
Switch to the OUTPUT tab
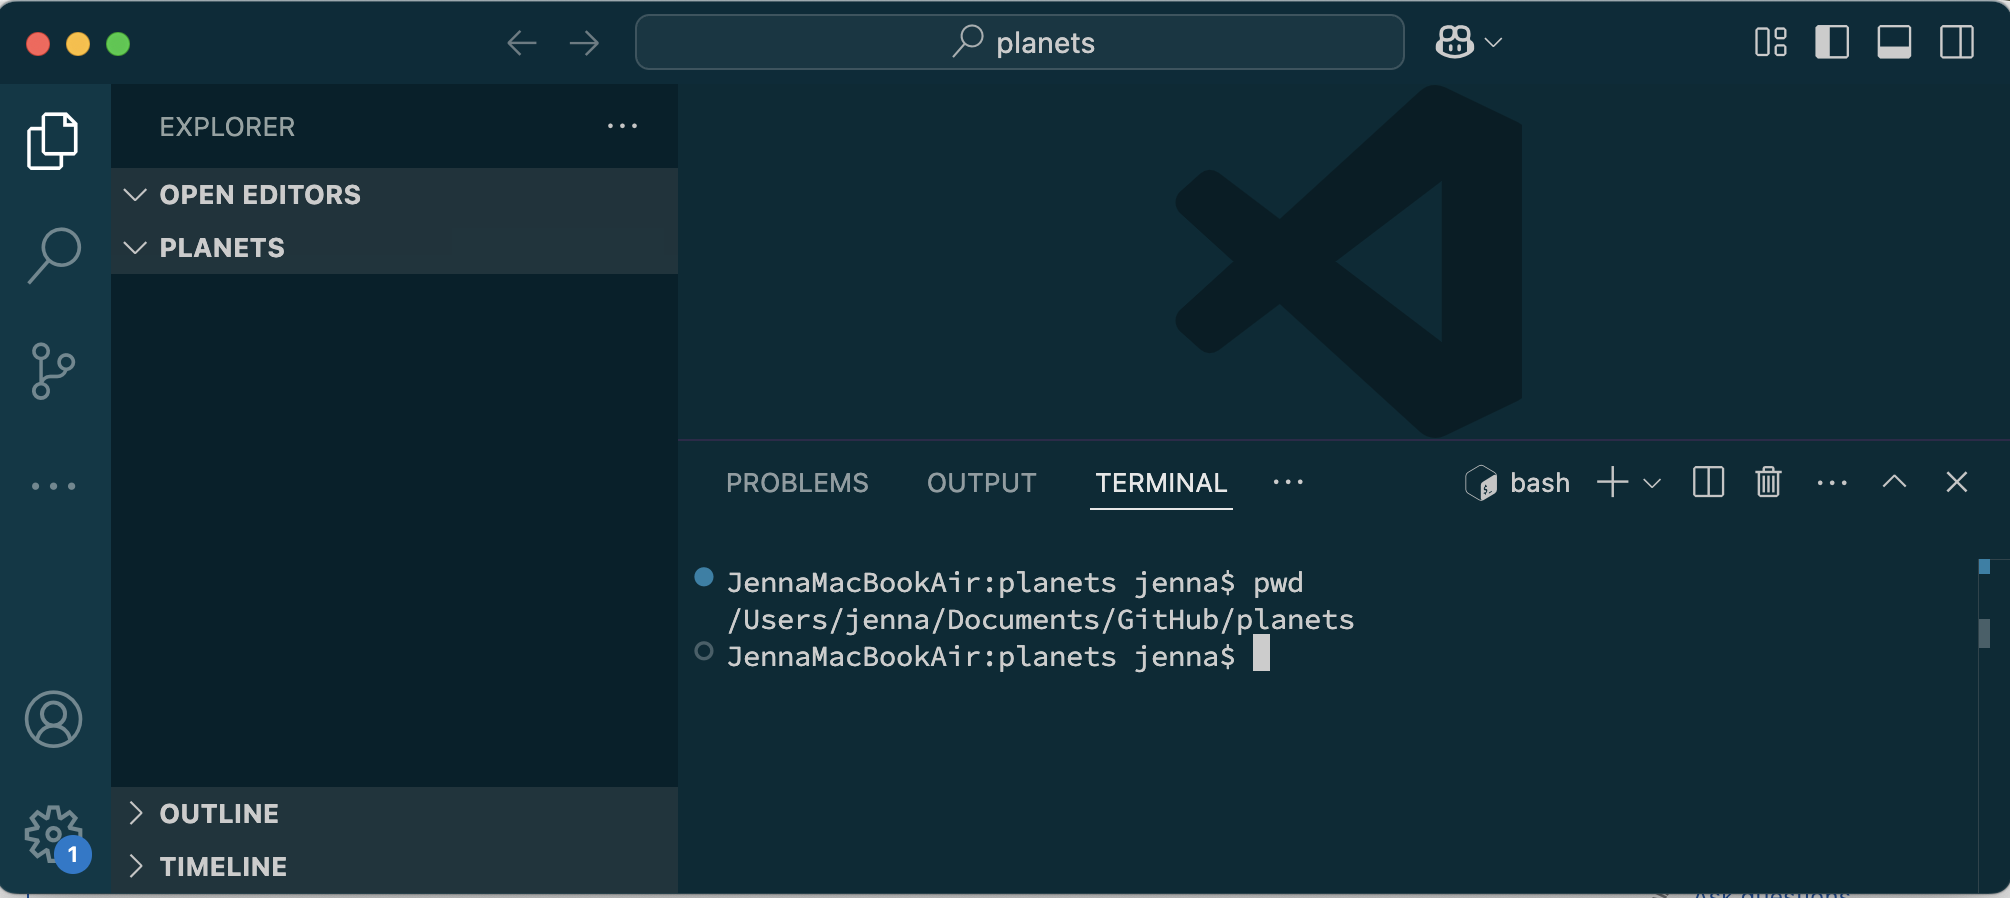(981, 483)
